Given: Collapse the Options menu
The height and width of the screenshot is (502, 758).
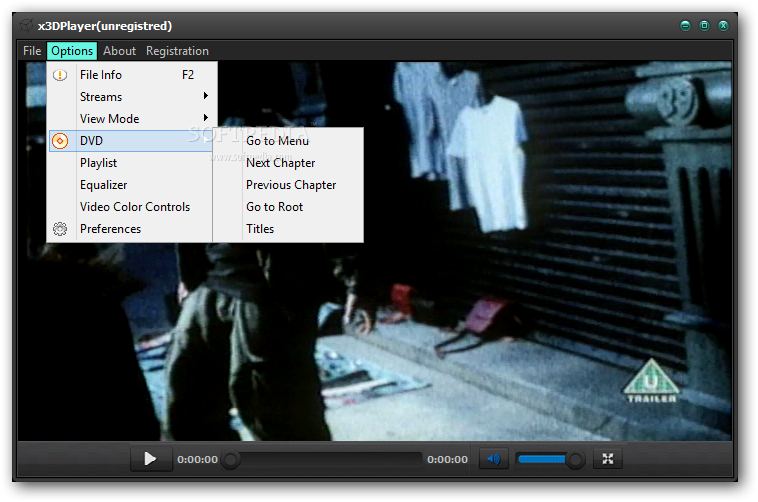Looking at the screenshot, I should coord(72,51).
